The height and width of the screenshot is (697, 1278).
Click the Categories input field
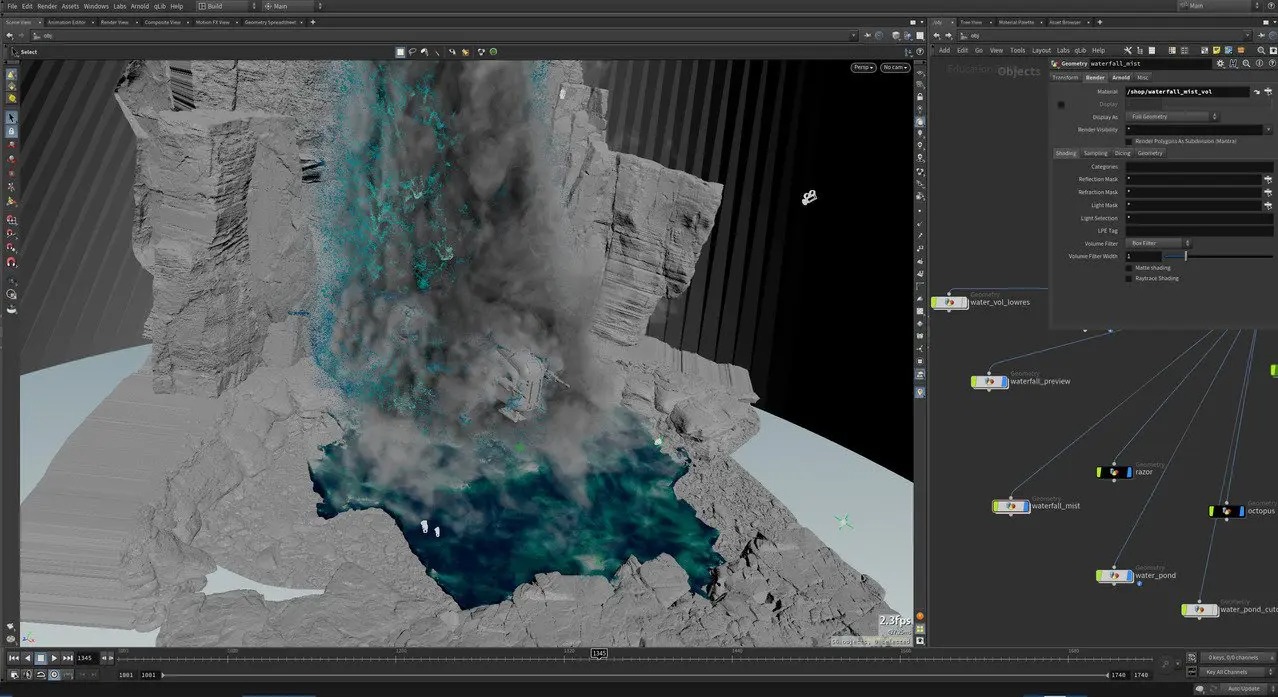pyautogui.click(x=1199, y=167)
